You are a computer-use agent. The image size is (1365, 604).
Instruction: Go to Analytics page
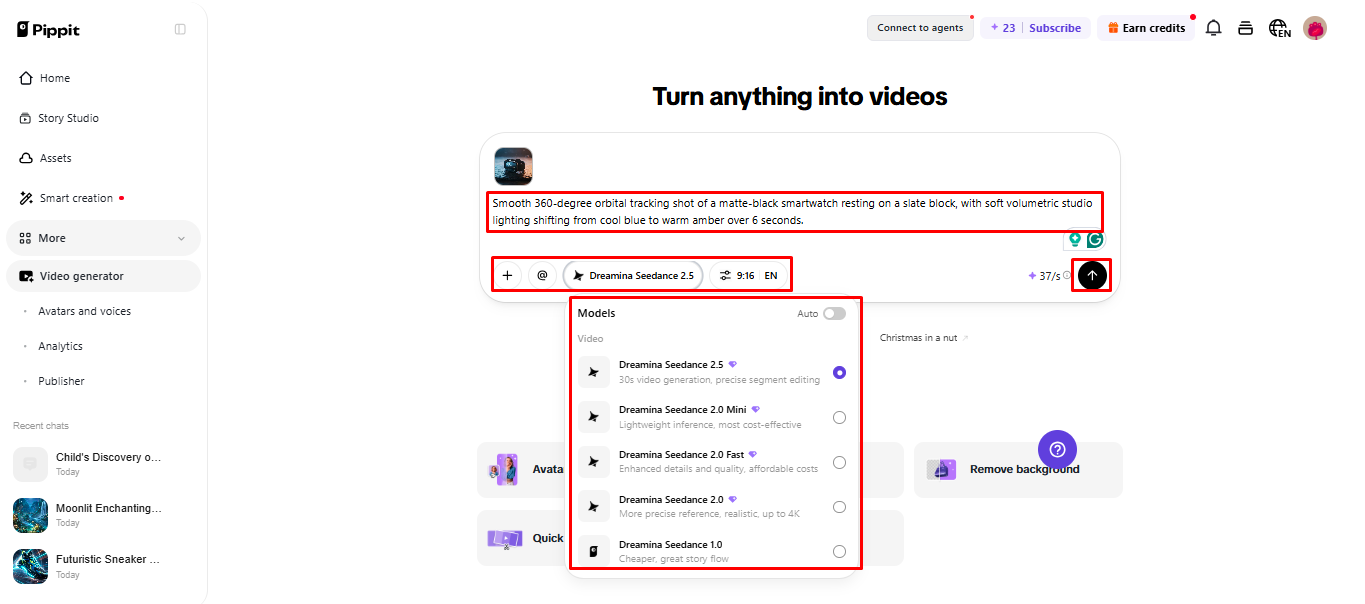point(60,346)
